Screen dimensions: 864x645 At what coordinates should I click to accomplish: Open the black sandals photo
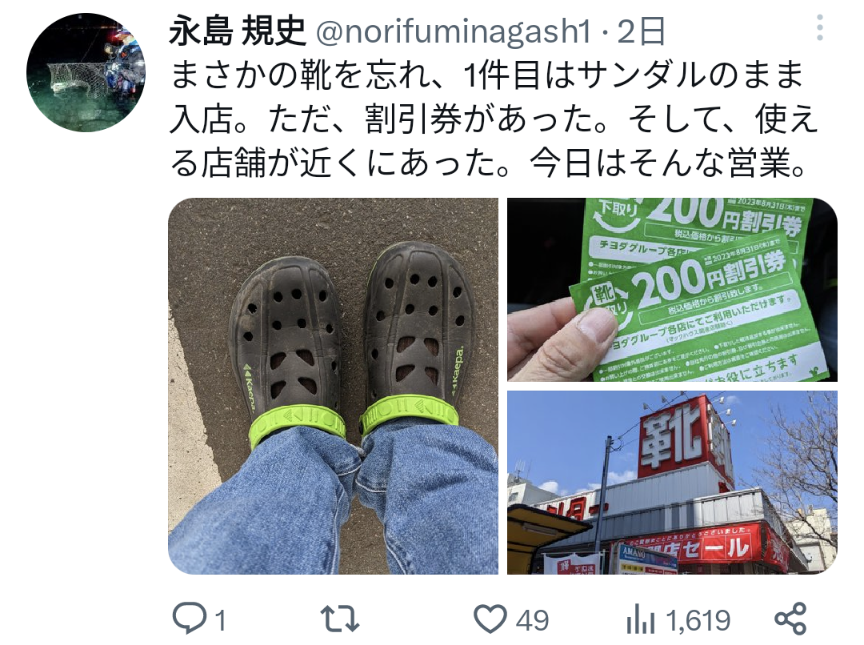pyautogui.click(x=333, y=386)
